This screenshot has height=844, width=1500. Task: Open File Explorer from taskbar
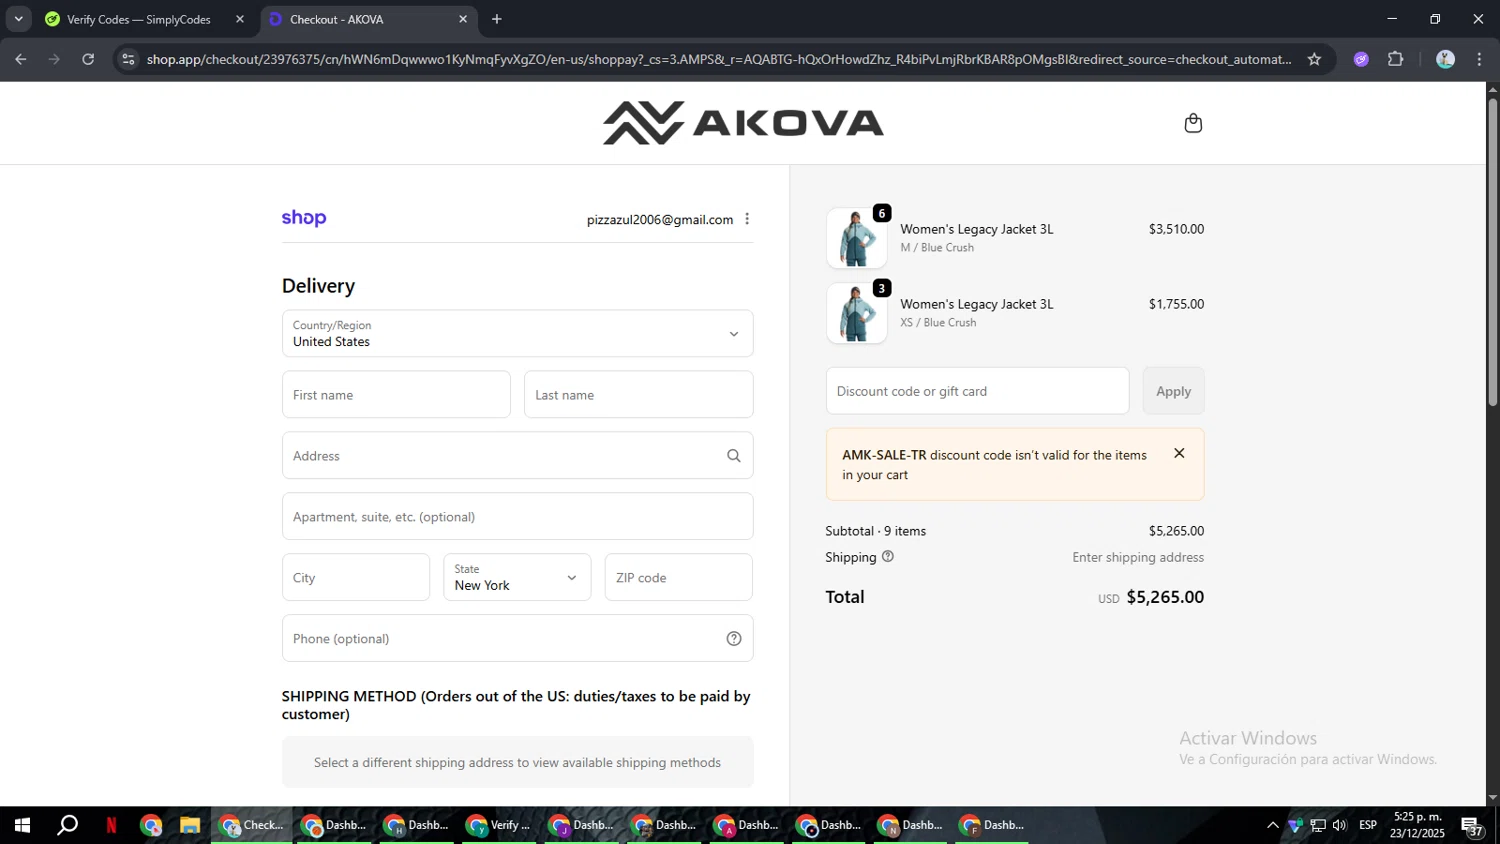coord(190,825)
